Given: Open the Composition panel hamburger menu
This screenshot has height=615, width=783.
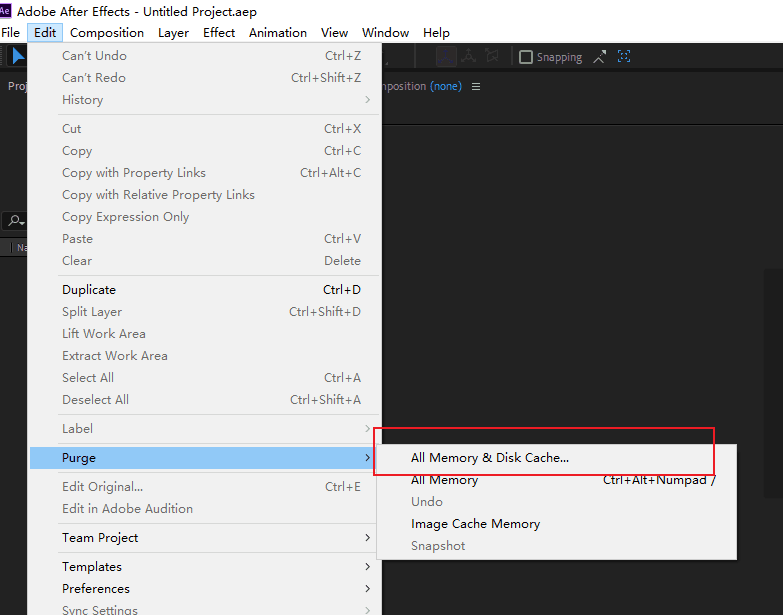Looking at the screenshot, I should [476, 86].
